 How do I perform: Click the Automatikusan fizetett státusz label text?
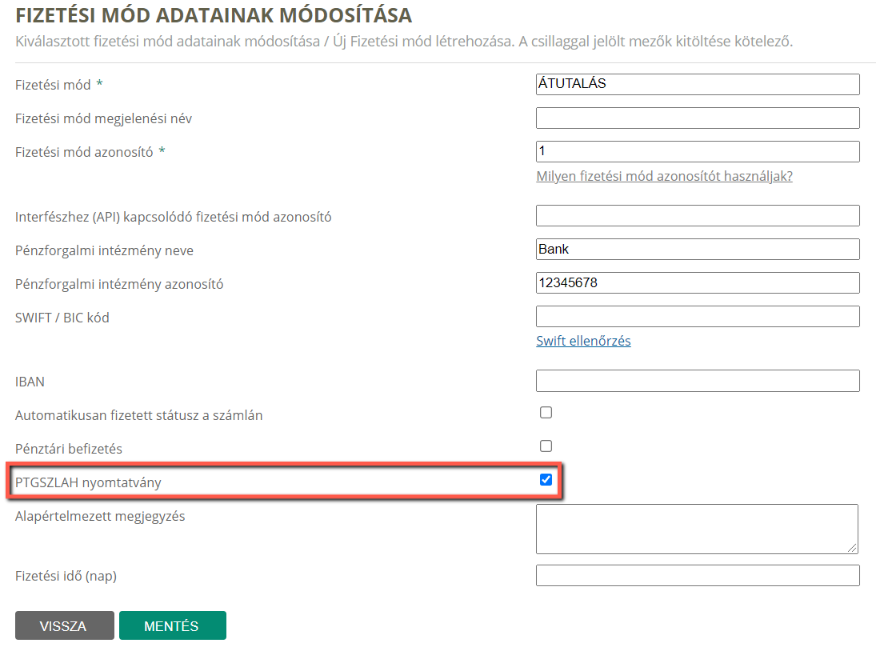tap(139, 415)
